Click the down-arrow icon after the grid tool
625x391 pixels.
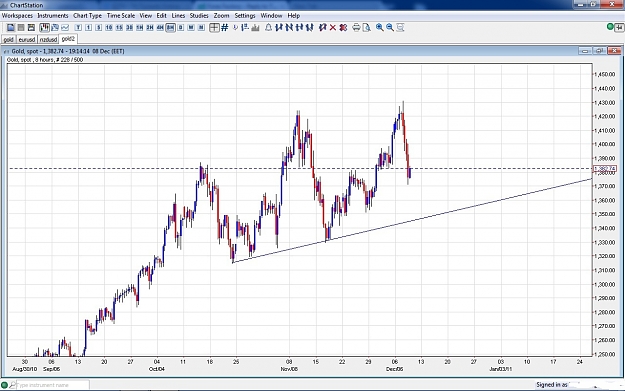[236, 28]
